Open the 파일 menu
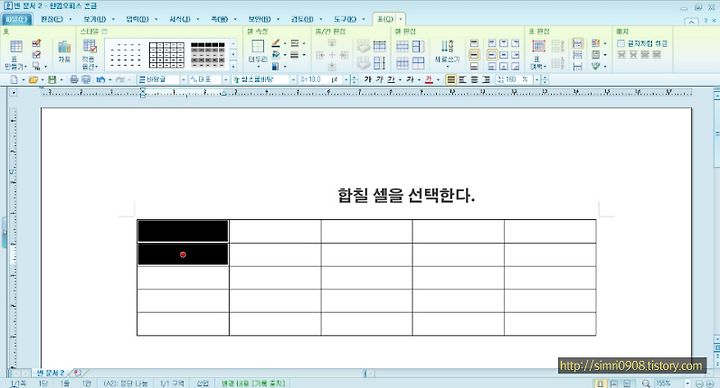Image resolution: width=720 pixels, height=388 pixels. pos(17,19)
